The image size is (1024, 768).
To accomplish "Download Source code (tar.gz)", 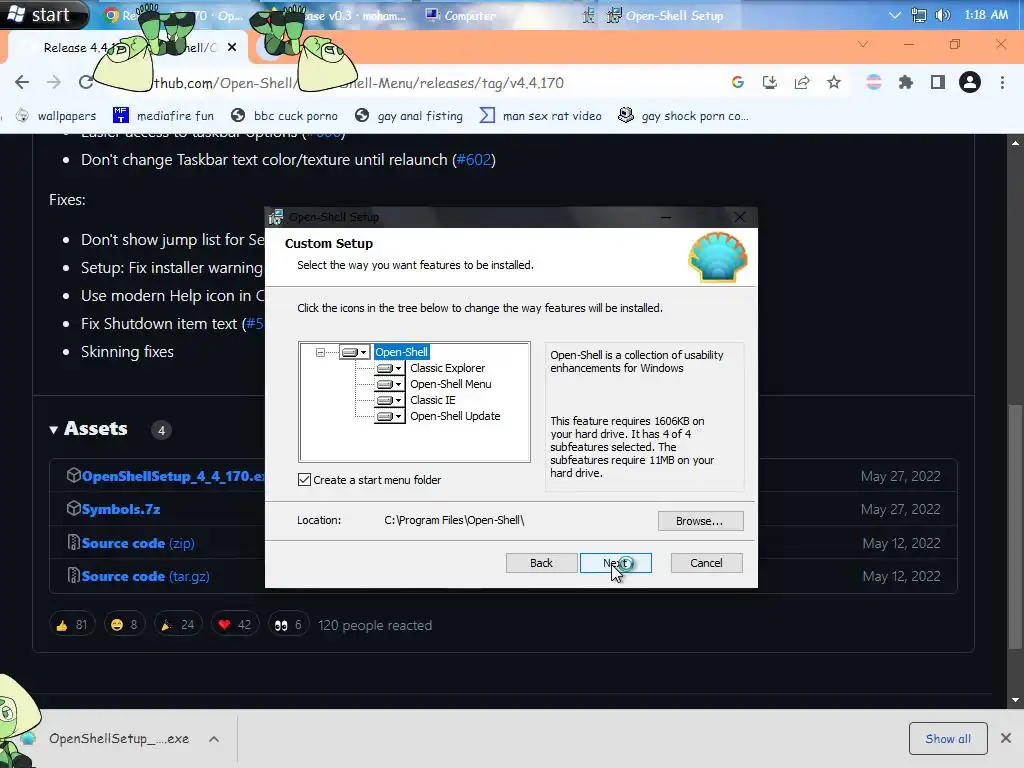I will 146,577.
